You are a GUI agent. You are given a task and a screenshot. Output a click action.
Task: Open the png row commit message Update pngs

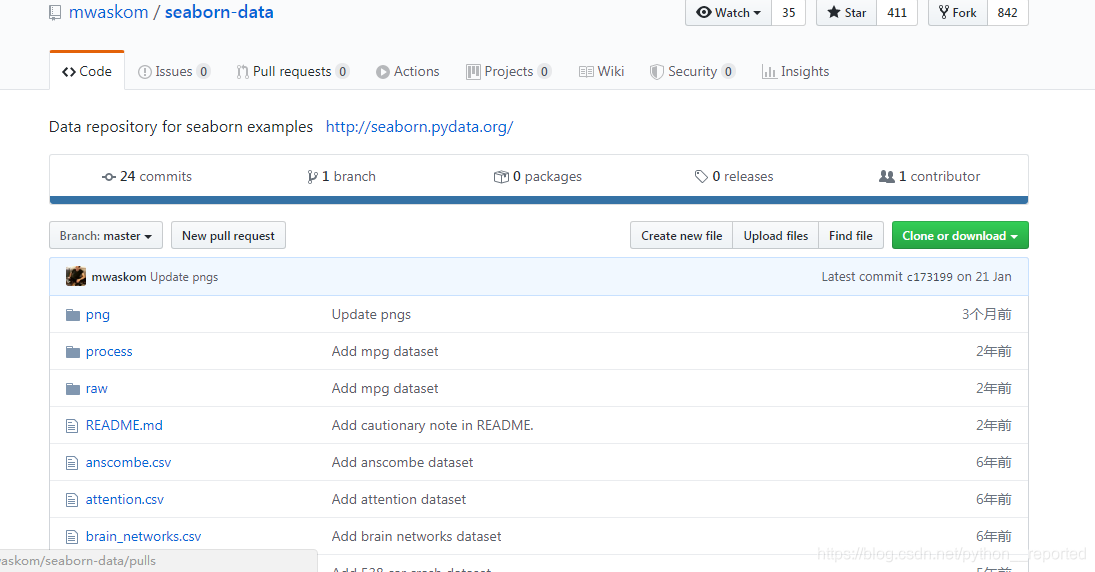click(x=372, y=315)
